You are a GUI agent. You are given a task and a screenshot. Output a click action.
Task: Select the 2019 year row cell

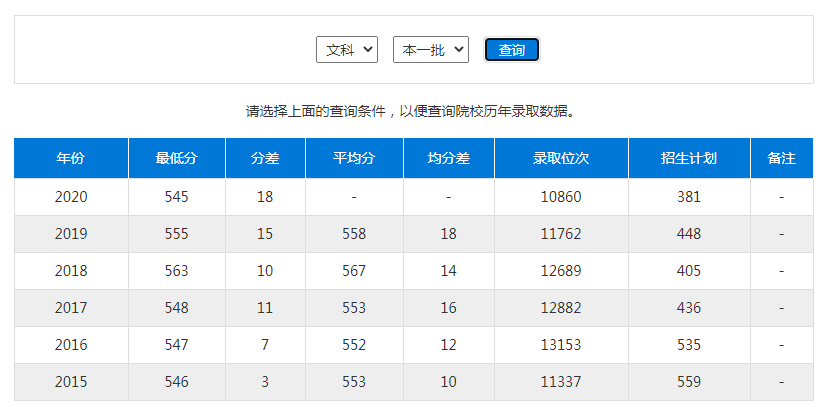click(71, 234)
